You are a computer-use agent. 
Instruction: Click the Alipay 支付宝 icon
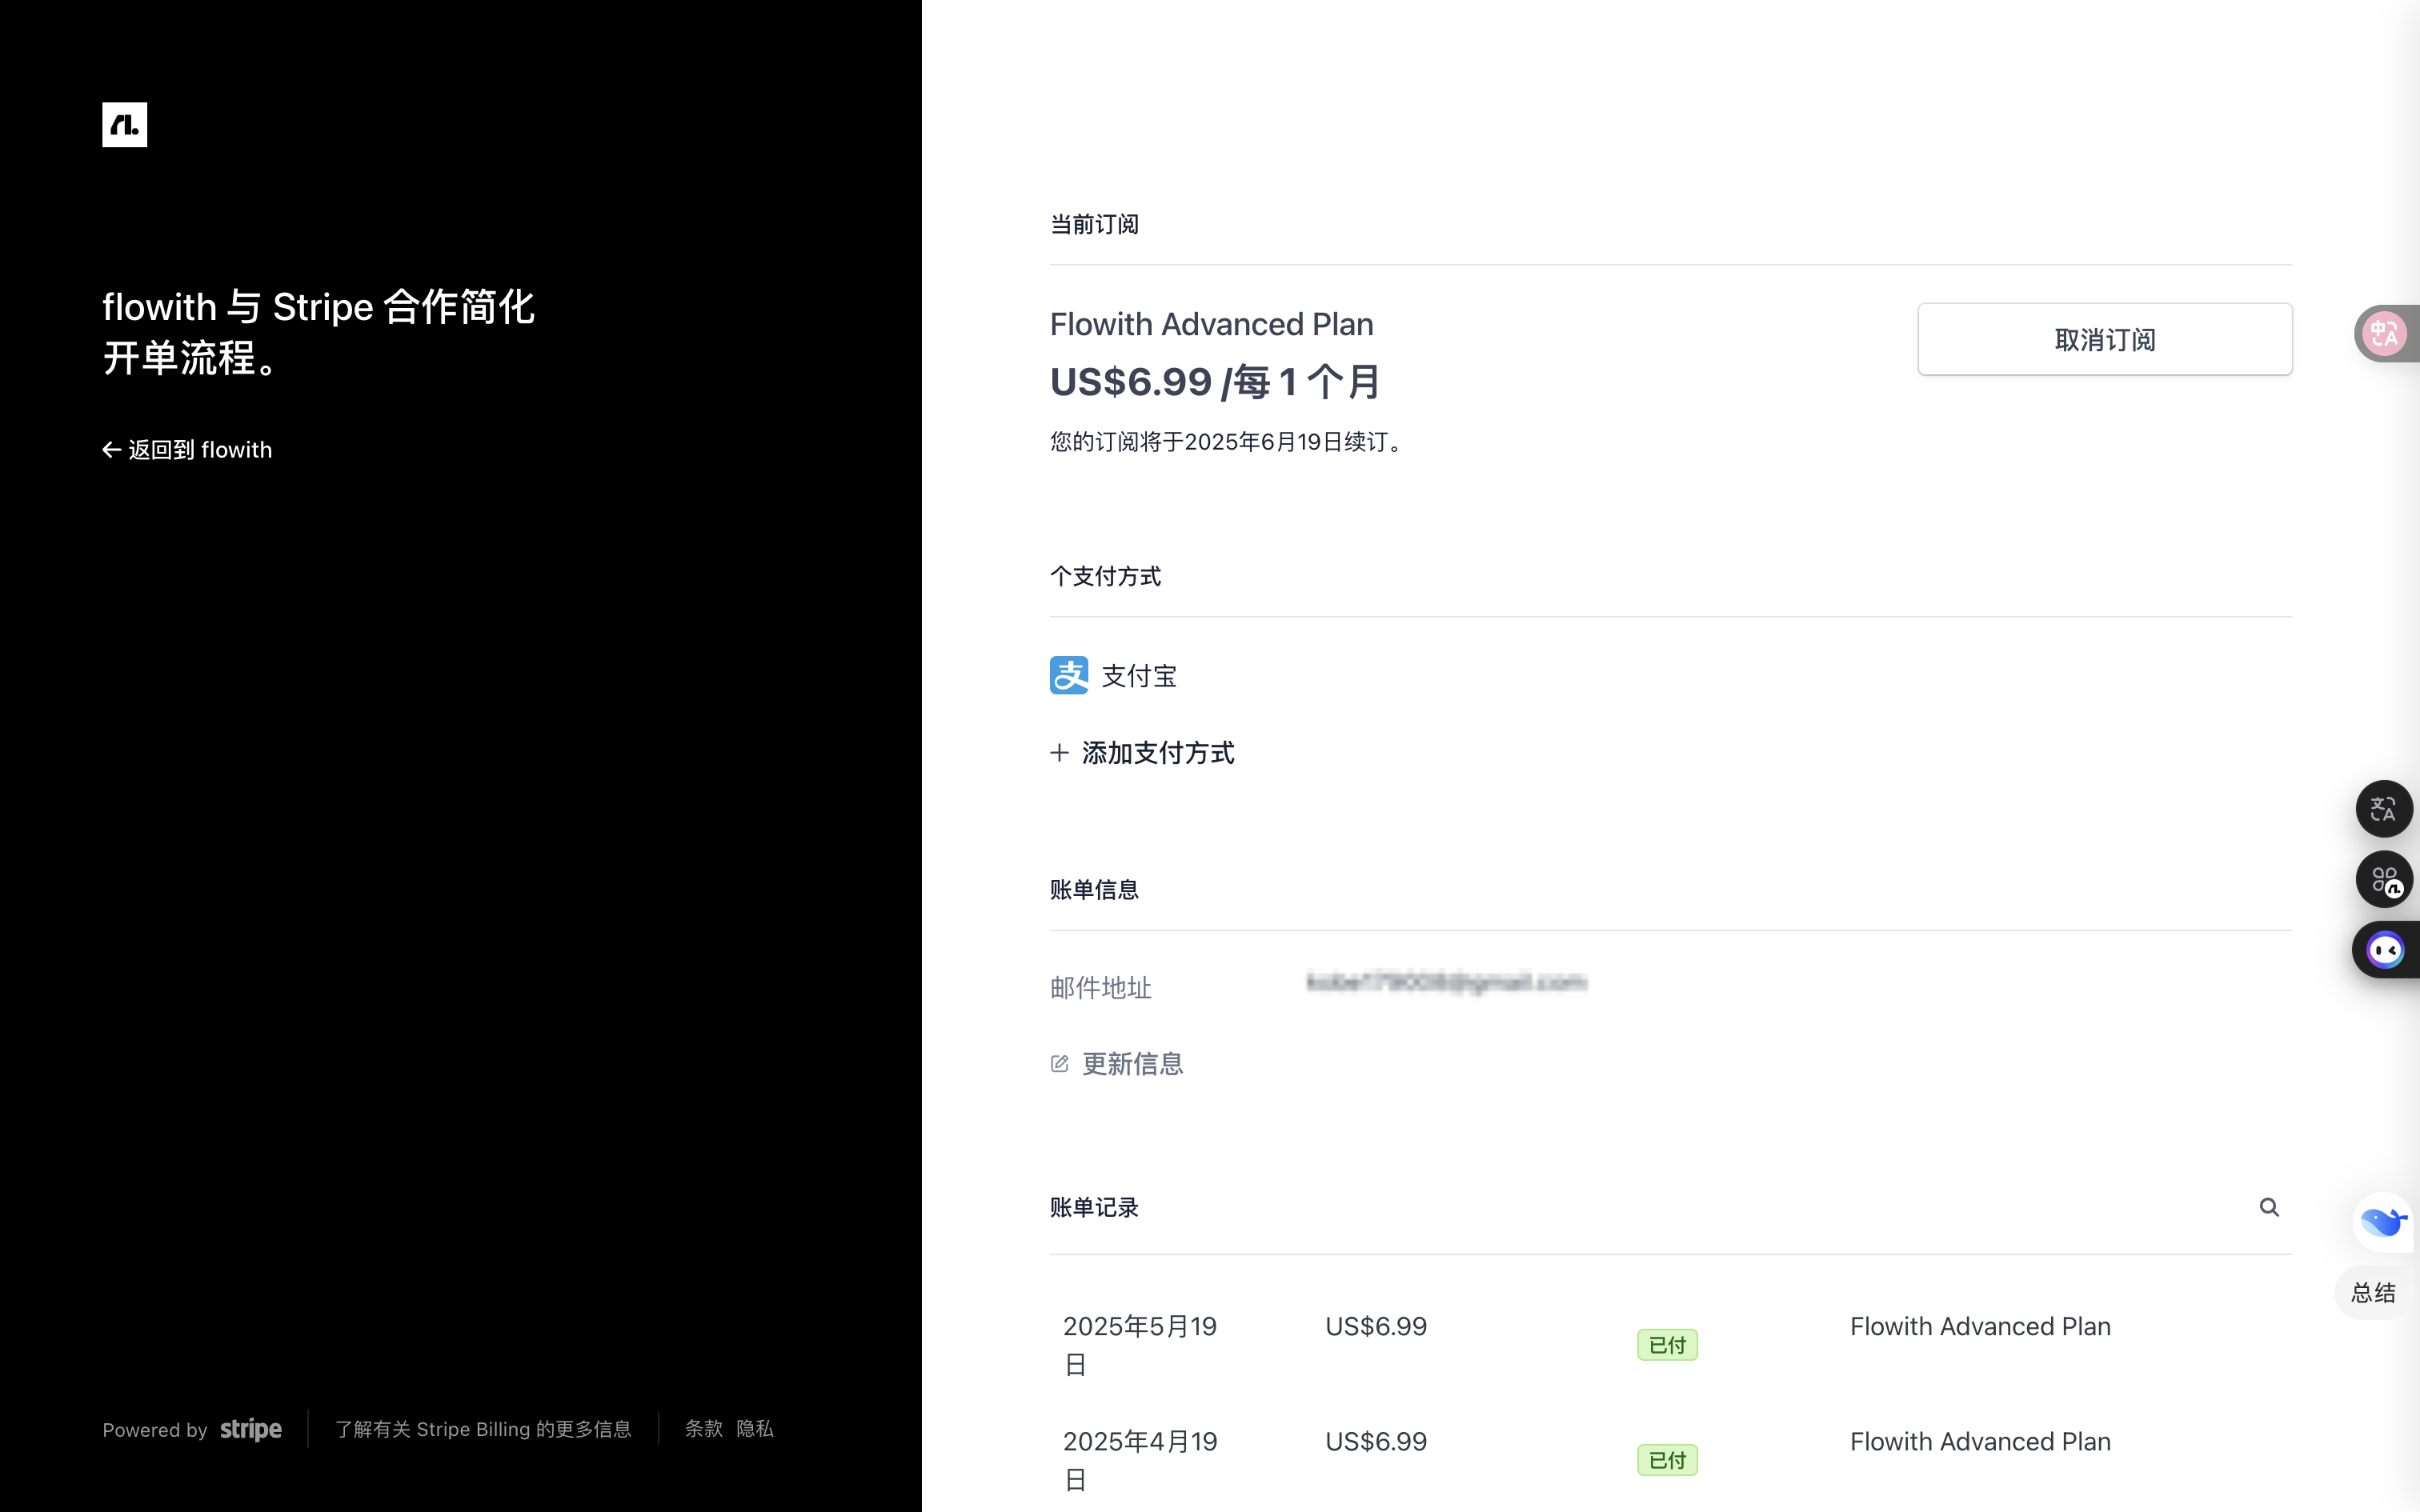(1068, 675)
